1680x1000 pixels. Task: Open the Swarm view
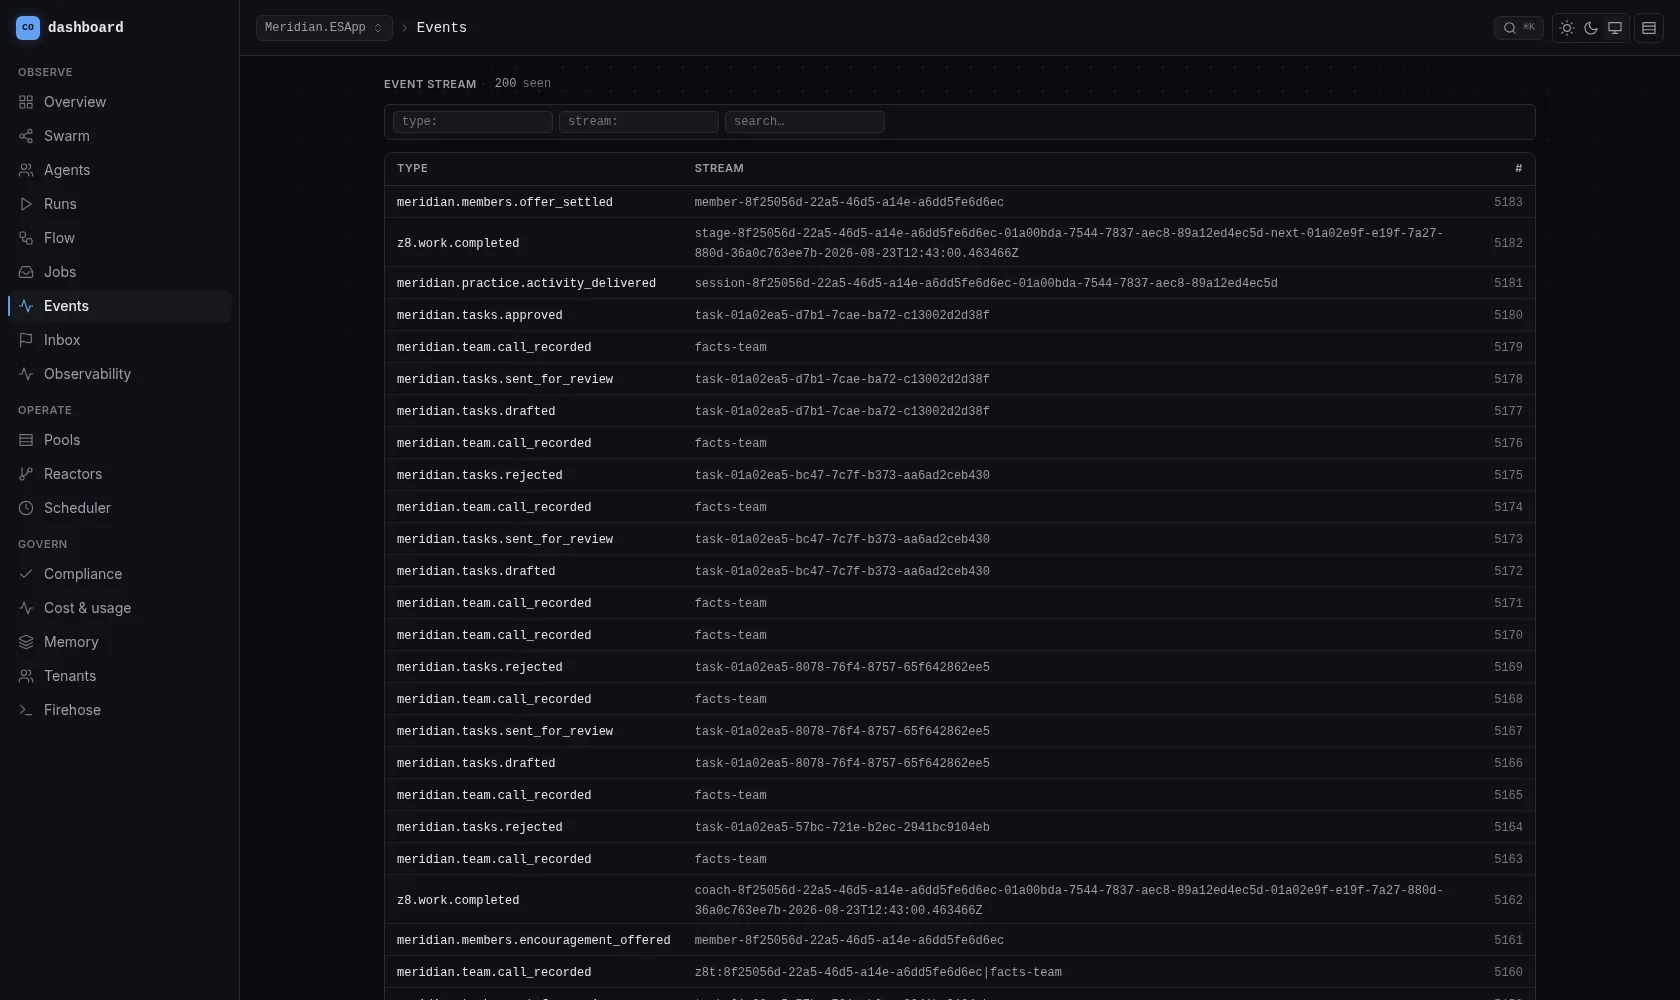coord(120,136)
